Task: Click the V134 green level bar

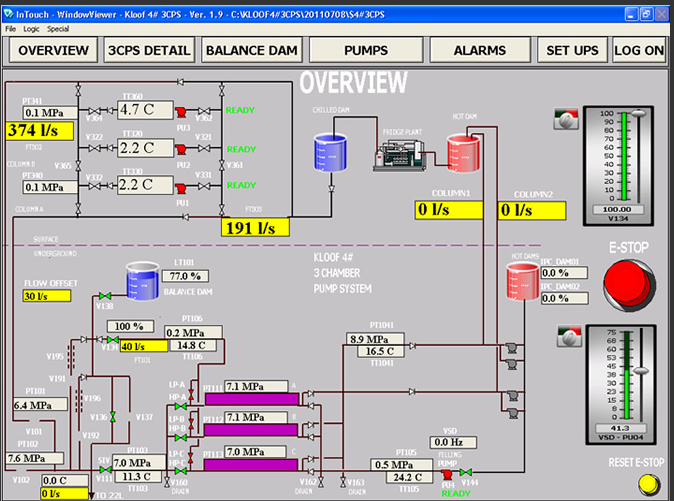Action: tap(624, 156)
